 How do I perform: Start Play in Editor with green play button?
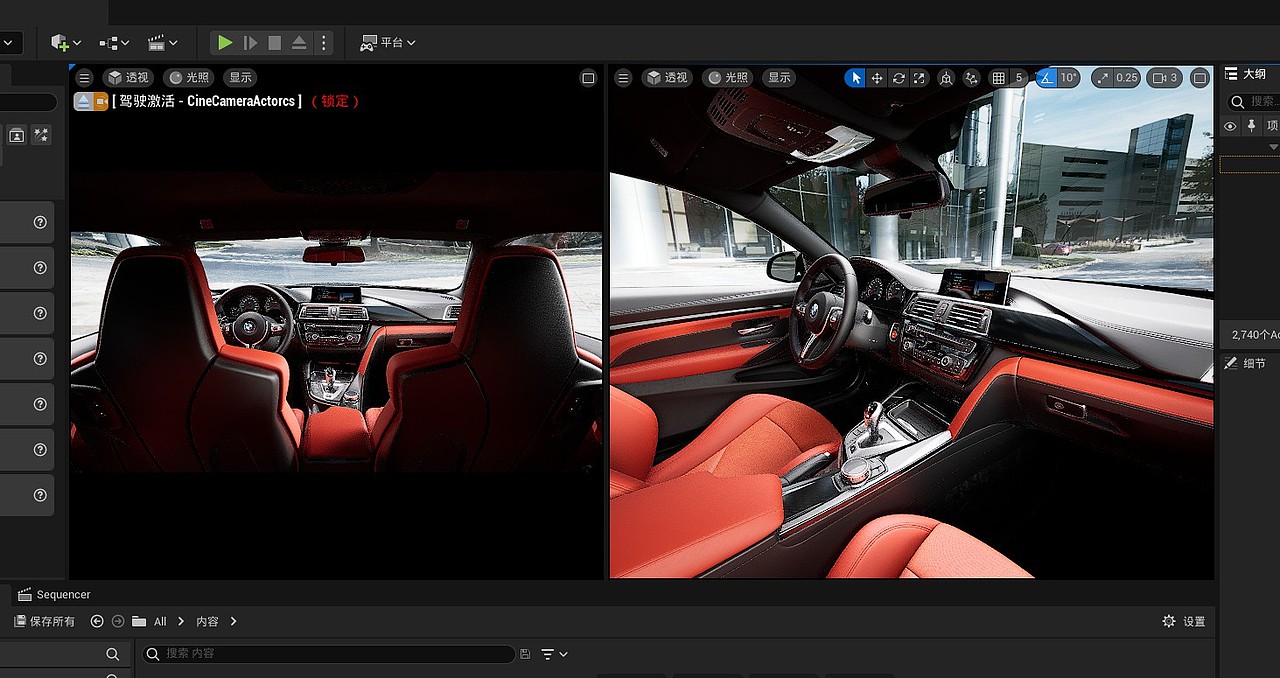click(x=225, y=43)
